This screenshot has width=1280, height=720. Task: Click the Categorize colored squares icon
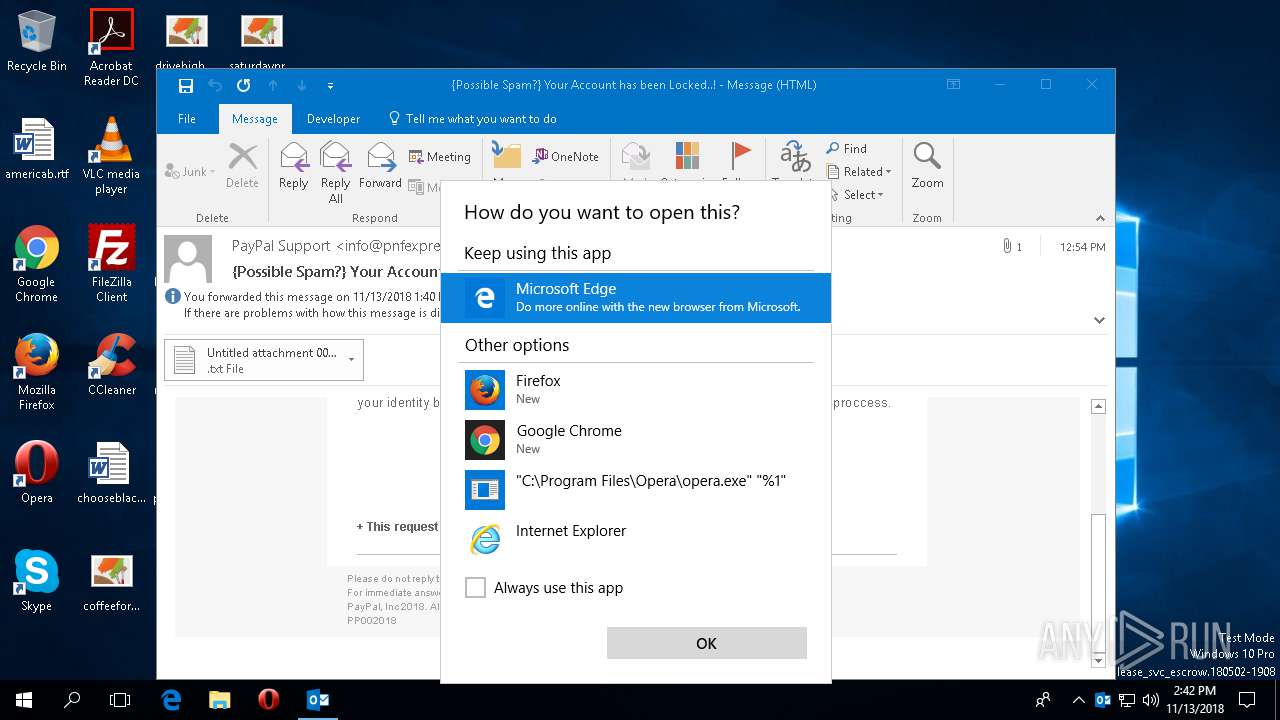pos(687,157)
